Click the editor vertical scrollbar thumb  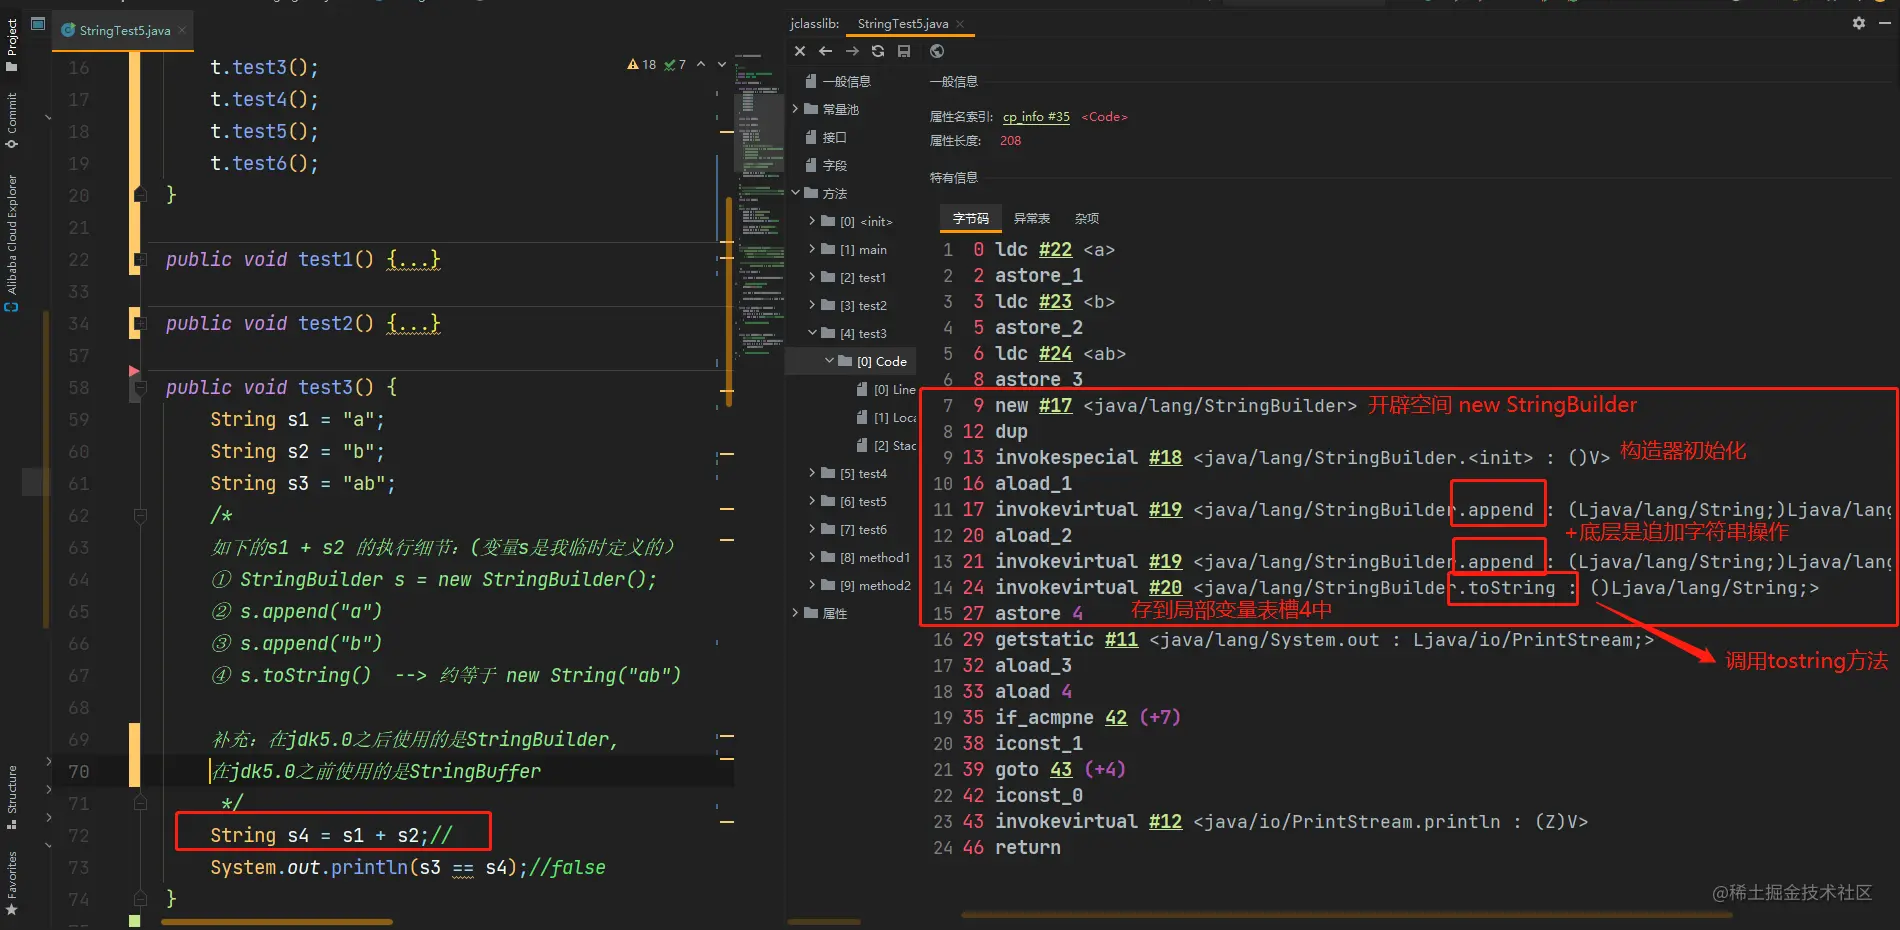[729, 300]
